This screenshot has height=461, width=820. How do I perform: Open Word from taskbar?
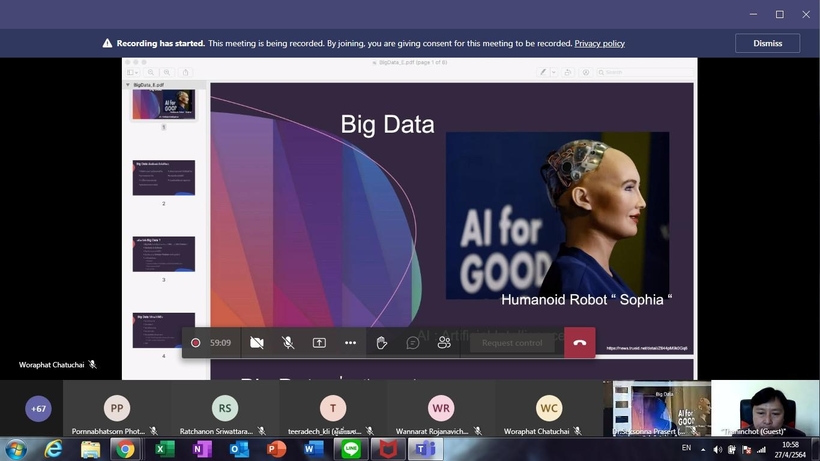pyautogui.click(x=313, y=450)
